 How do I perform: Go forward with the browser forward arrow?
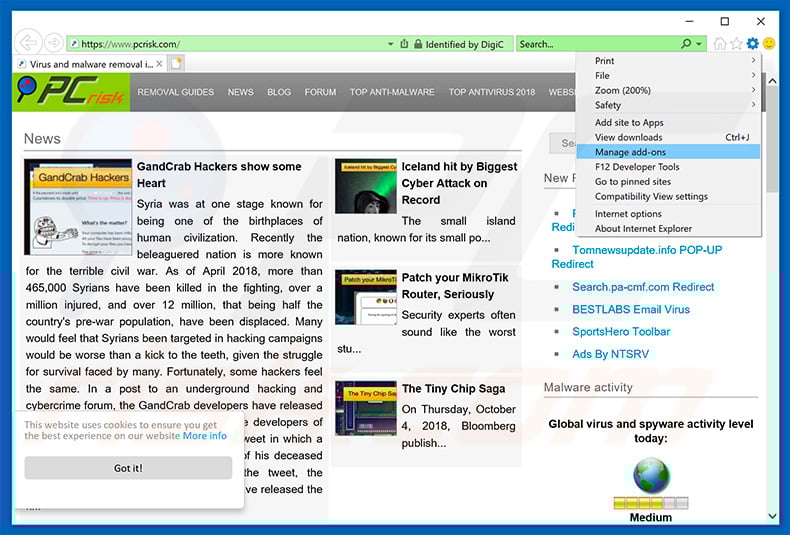(x=53, y=43)
